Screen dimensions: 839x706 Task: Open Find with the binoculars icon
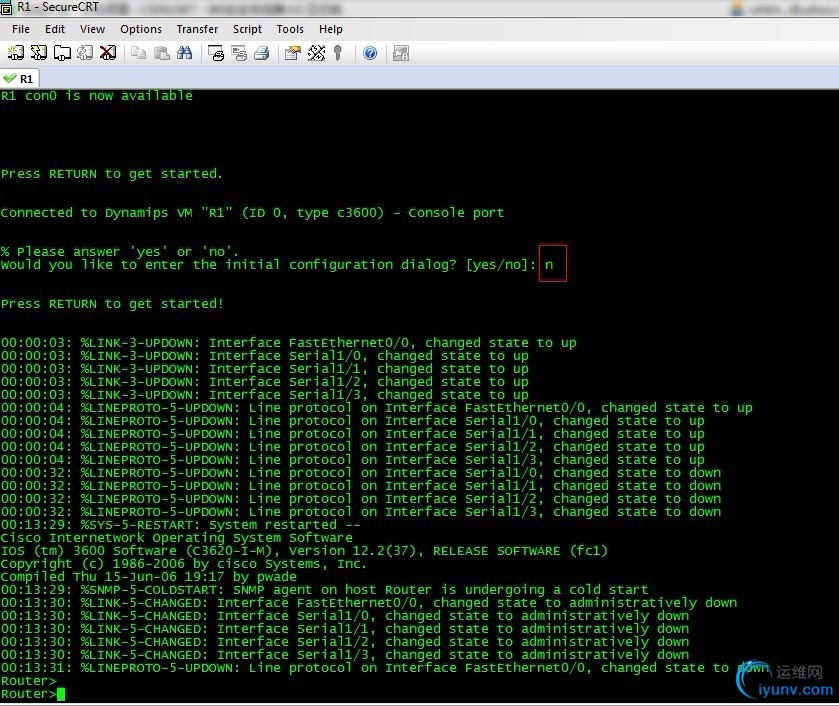[185, 53]
